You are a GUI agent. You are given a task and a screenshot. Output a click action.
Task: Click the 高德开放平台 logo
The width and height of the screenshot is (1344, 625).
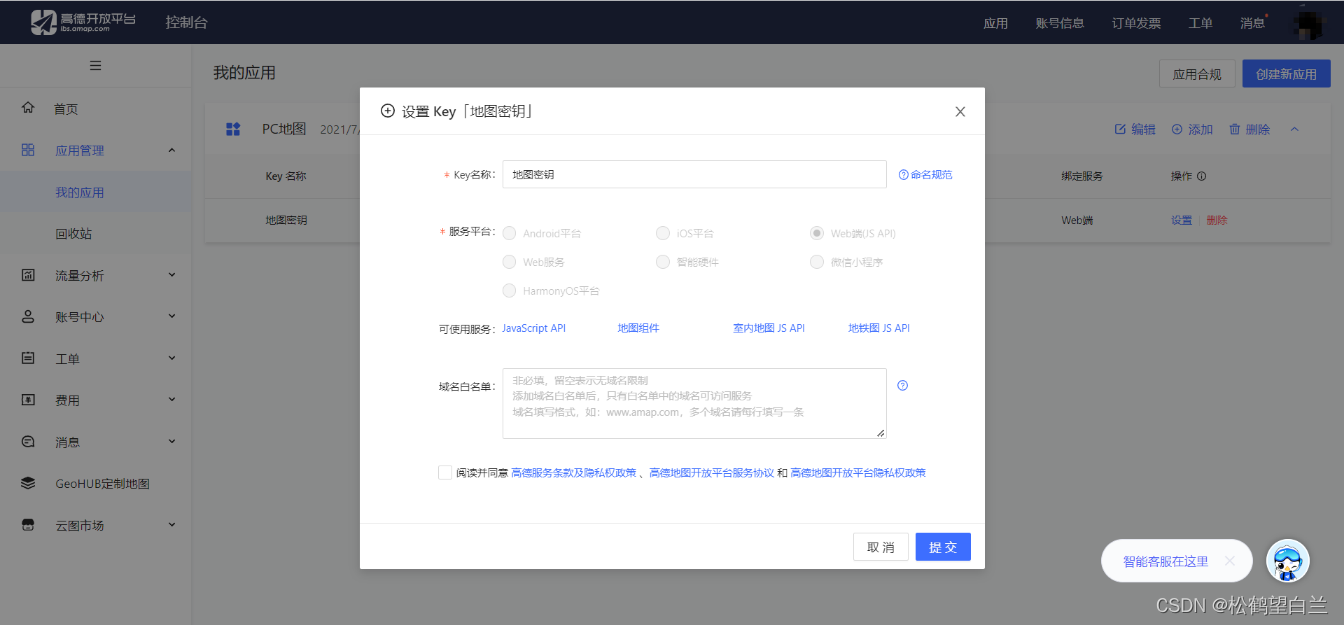tap(82, 22)
